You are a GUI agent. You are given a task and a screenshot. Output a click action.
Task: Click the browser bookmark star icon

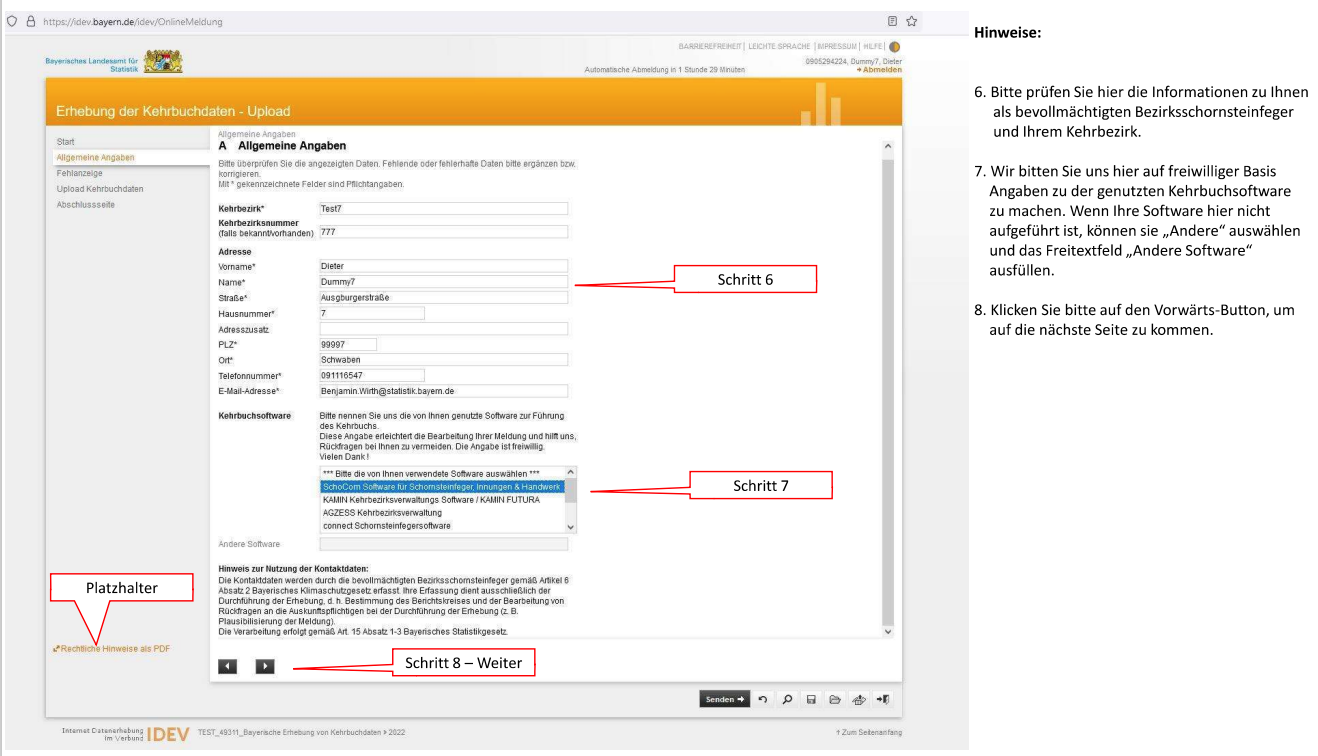[x=912, y=21]
